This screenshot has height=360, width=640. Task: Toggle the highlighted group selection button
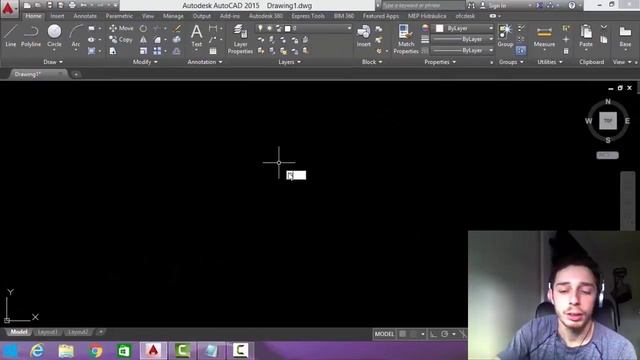[521, 51]
